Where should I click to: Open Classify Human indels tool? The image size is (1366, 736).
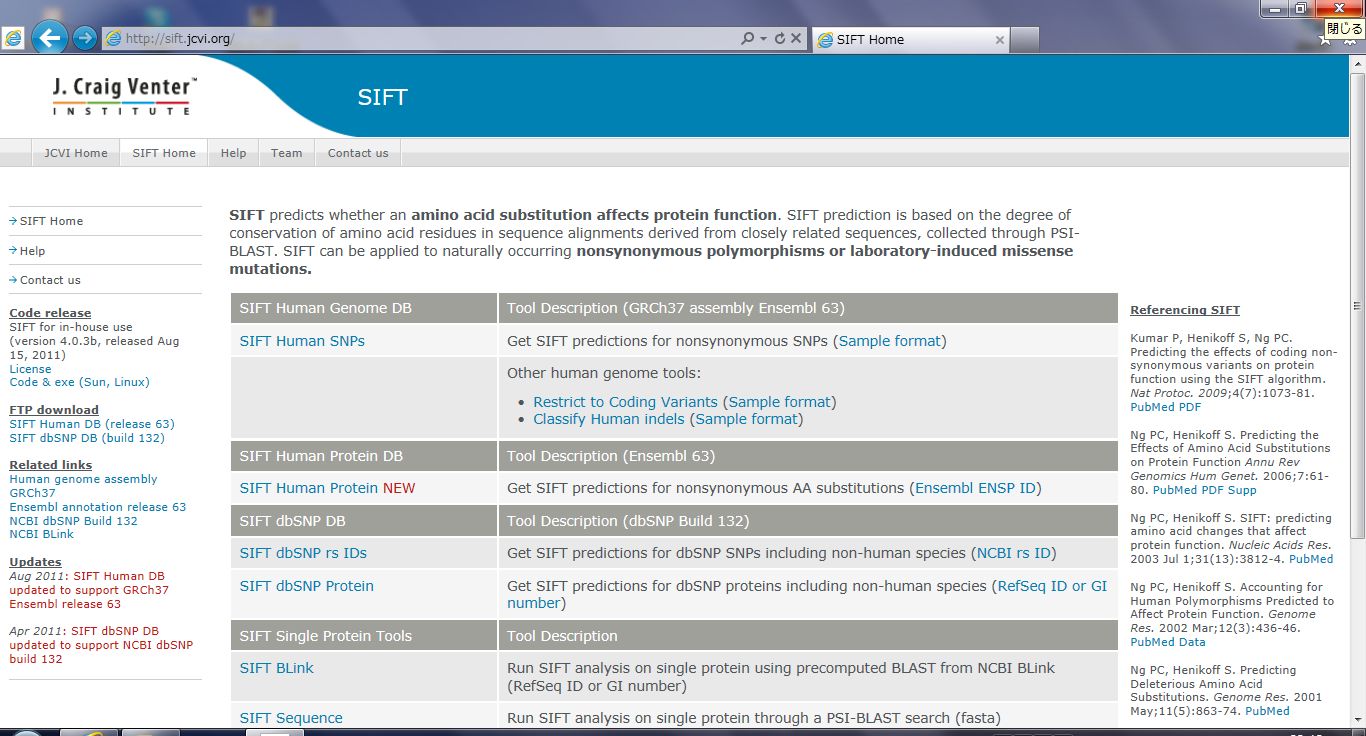coord(609,419)
